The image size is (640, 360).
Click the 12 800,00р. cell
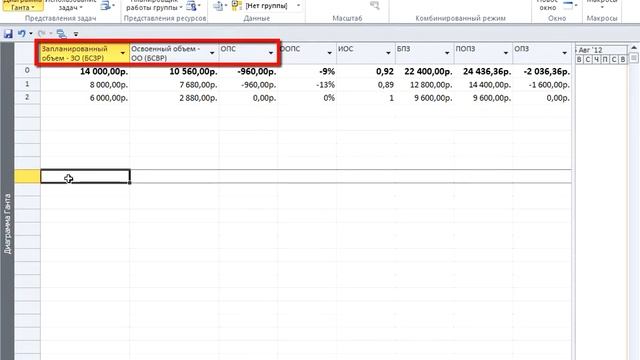point(425,84)
